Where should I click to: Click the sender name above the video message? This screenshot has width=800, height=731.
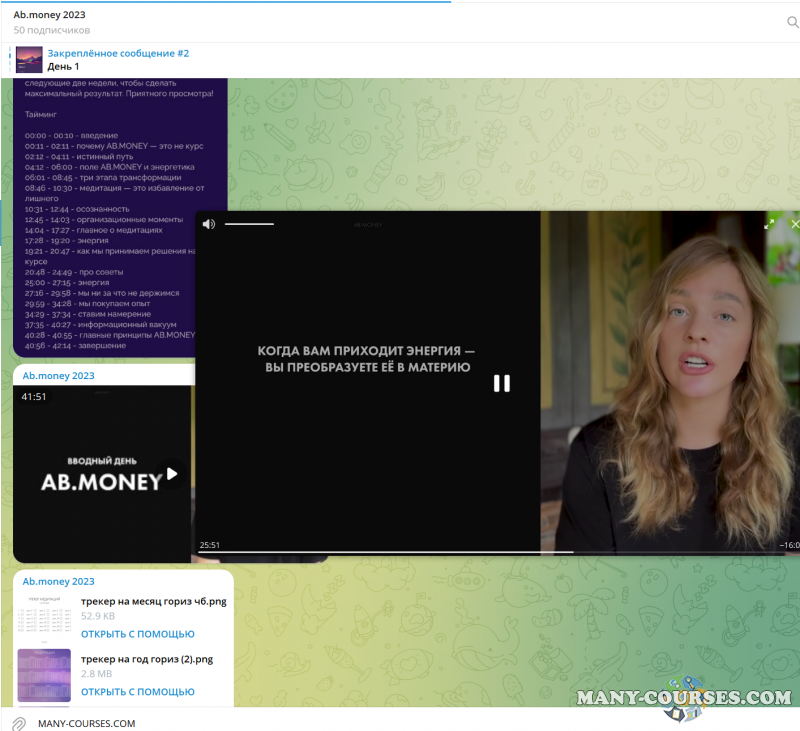58,376
